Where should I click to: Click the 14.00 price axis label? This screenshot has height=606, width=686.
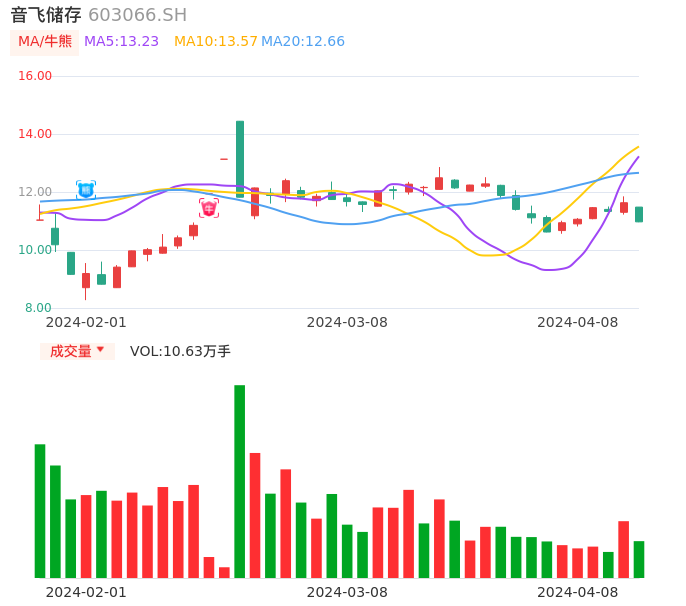[35, 134]
